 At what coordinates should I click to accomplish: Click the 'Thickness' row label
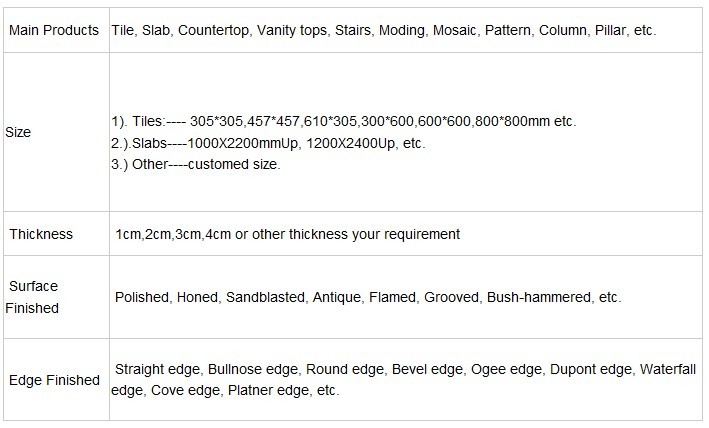click(41, 234)
